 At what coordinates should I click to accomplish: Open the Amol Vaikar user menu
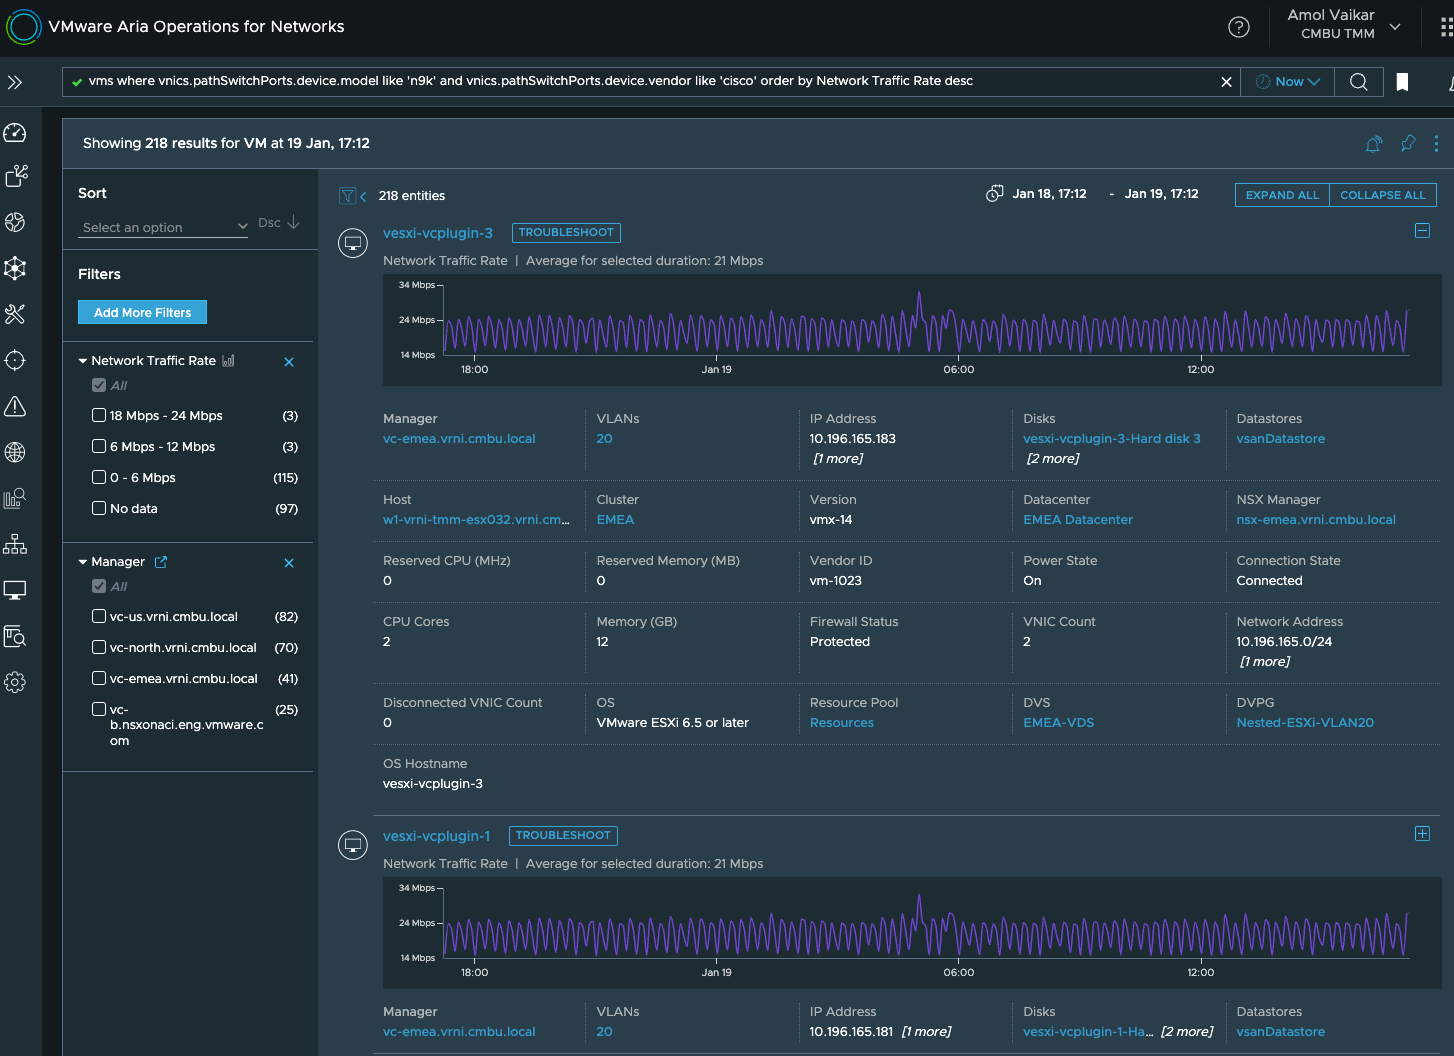(x=1343, y=25)
